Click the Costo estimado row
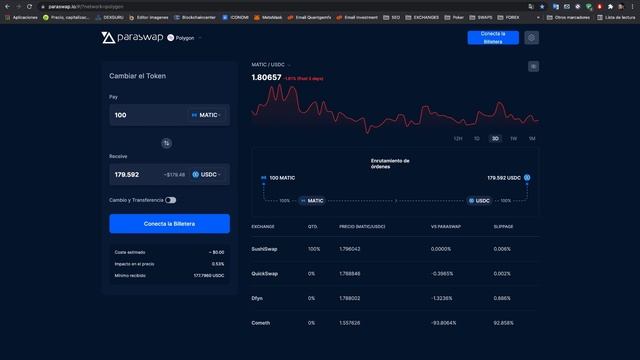Viewport: 640px width, 360px height. pyautogui.click(x=169, y=252)
